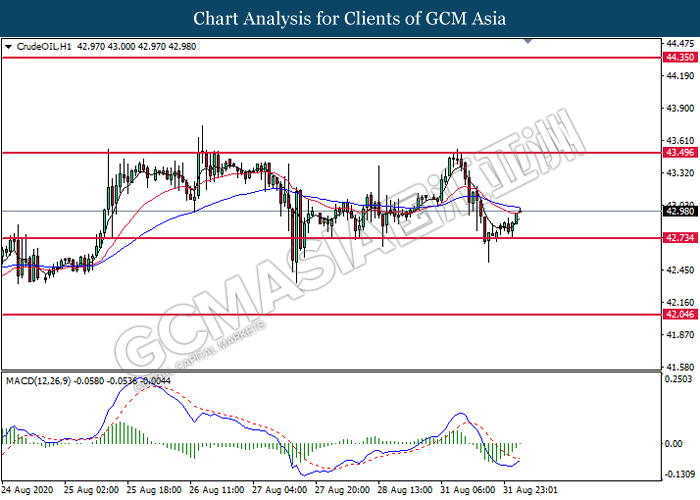Viewport: 700px width, 500px height.
Task: Click the 31 Aug 23:01 time label
Action: (x=532, y=491)
